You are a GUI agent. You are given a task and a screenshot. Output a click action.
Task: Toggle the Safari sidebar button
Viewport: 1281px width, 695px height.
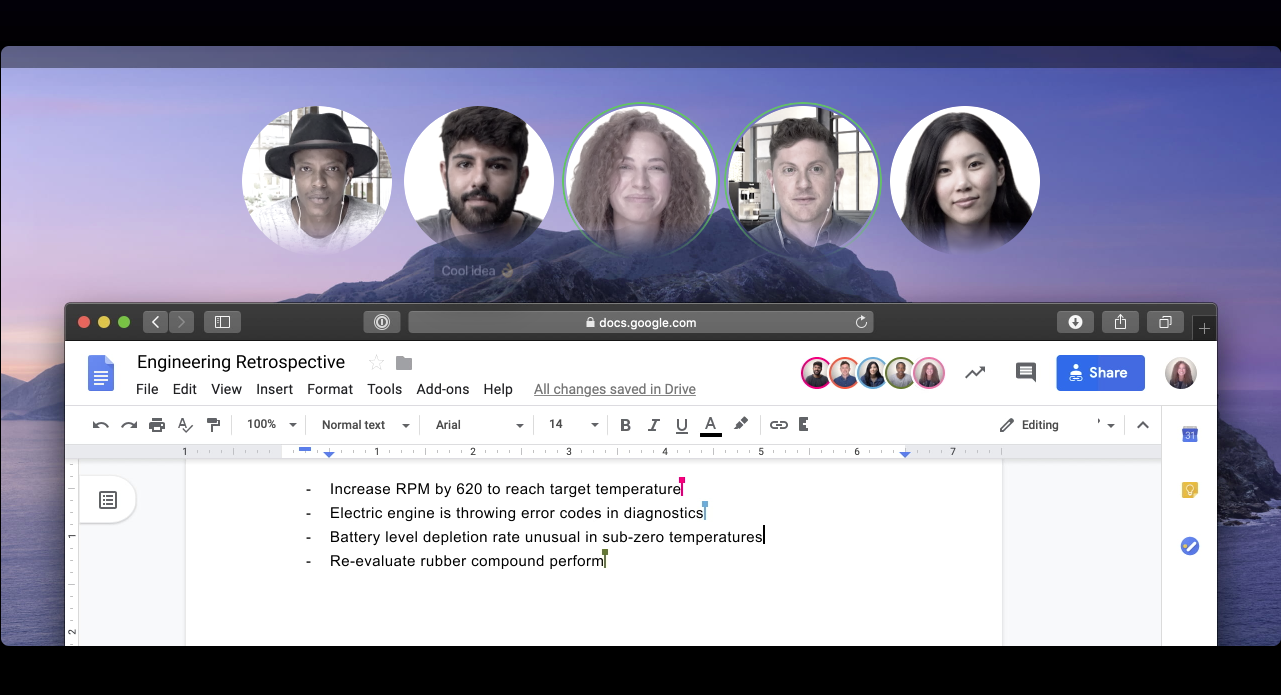click(222, 322)
